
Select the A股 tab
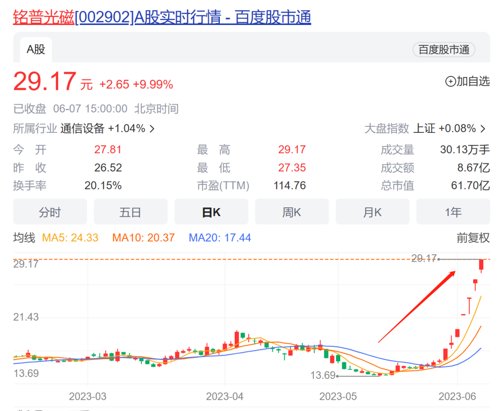(36, 50)
